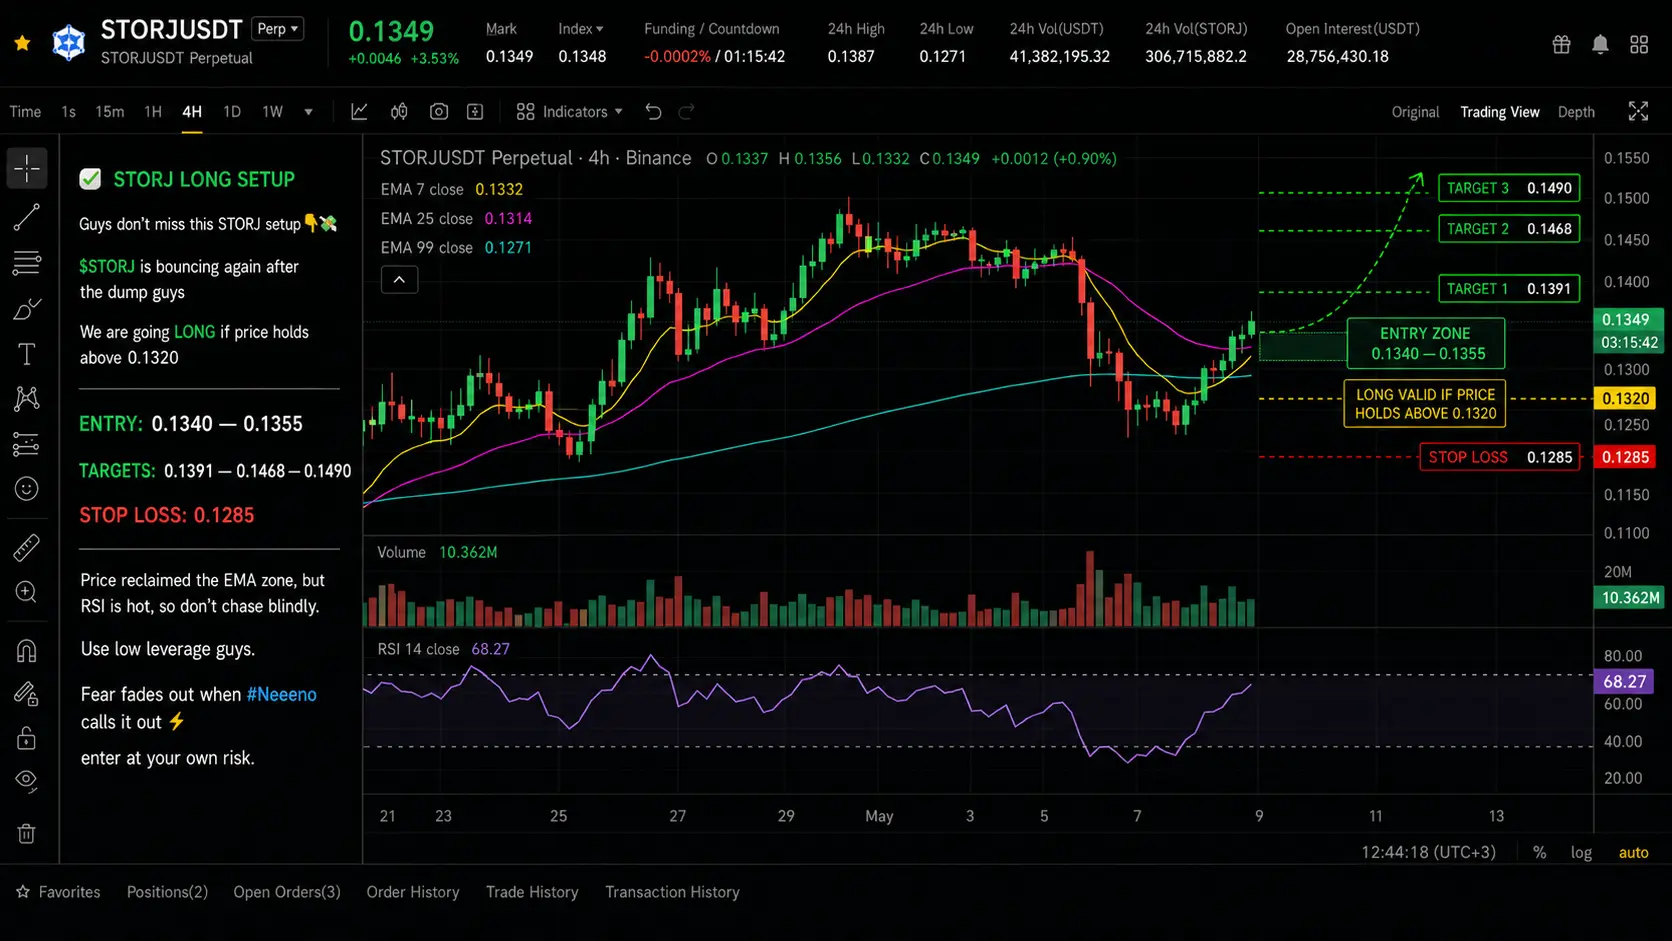Viewport: 1672px width, 941px height.
Task: Open the Indicators dropdown
Action: coord(570,112)
